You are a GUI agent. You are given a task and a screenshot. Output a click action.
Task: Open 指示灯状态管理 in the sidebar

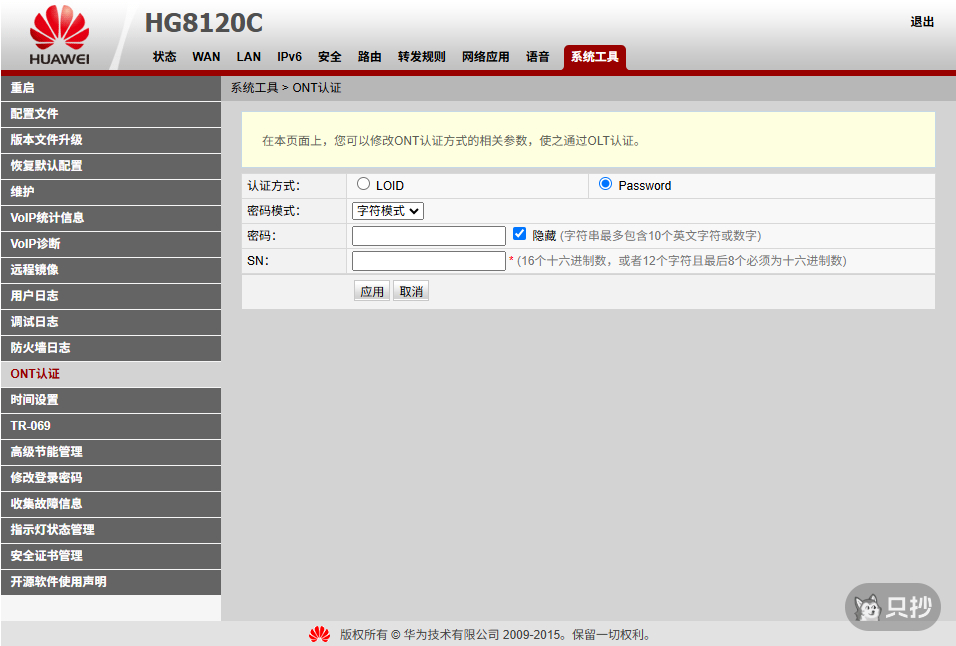tap(111, 530)
